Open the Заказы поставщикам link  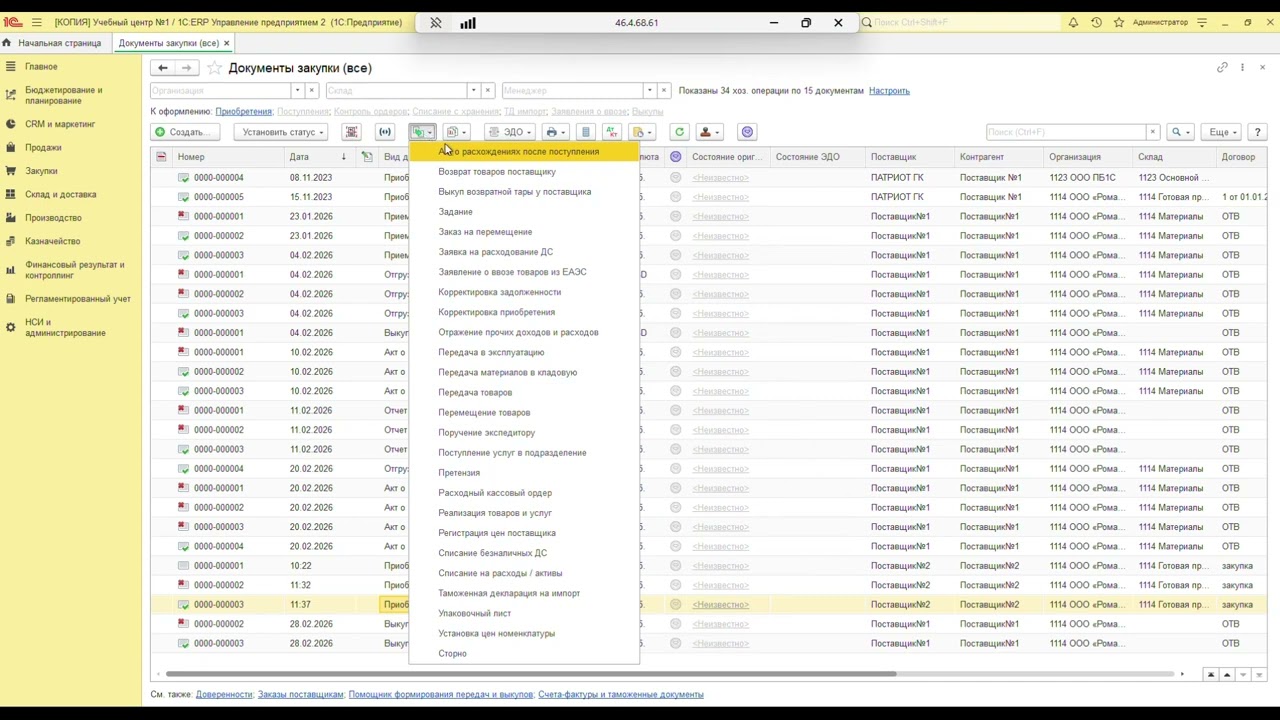click(x=301, y=694)
